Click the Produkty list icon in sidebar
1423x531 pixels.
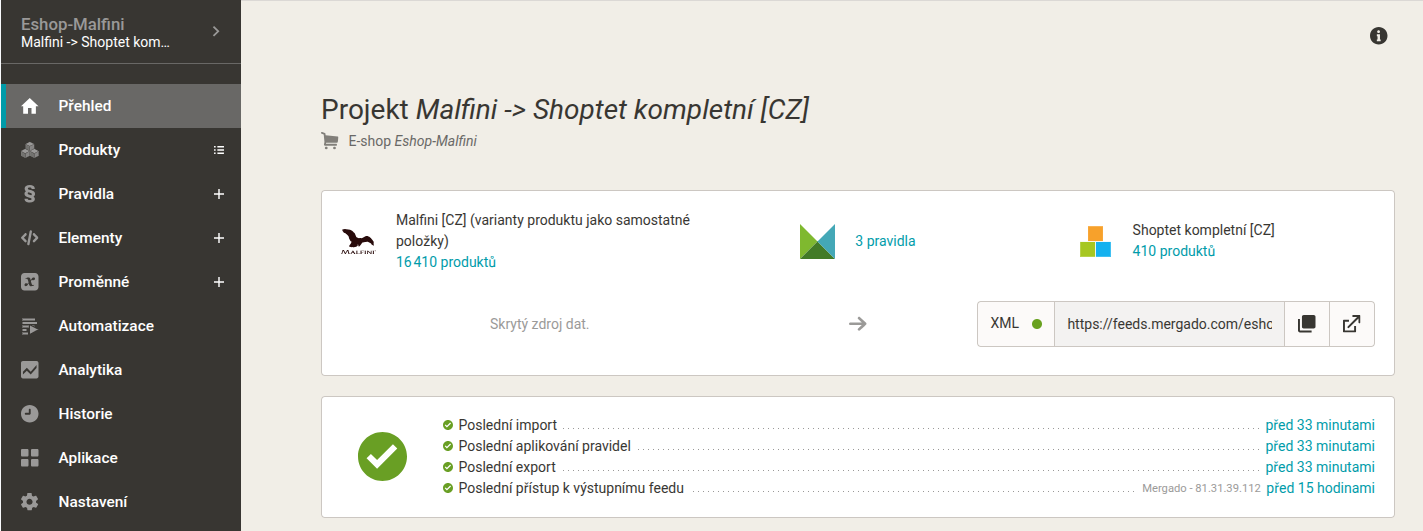click(219, 150)
